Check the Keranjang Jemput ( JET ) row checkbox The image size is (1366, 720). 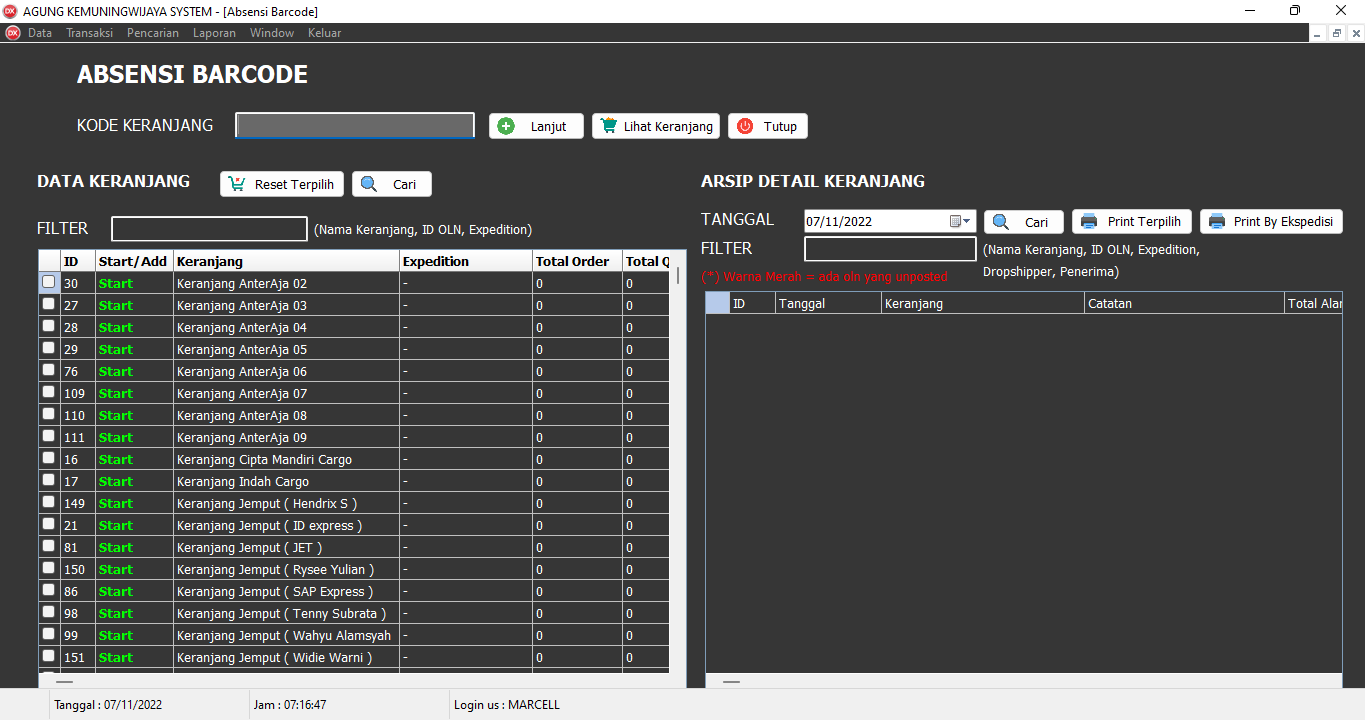coord(48,546)
